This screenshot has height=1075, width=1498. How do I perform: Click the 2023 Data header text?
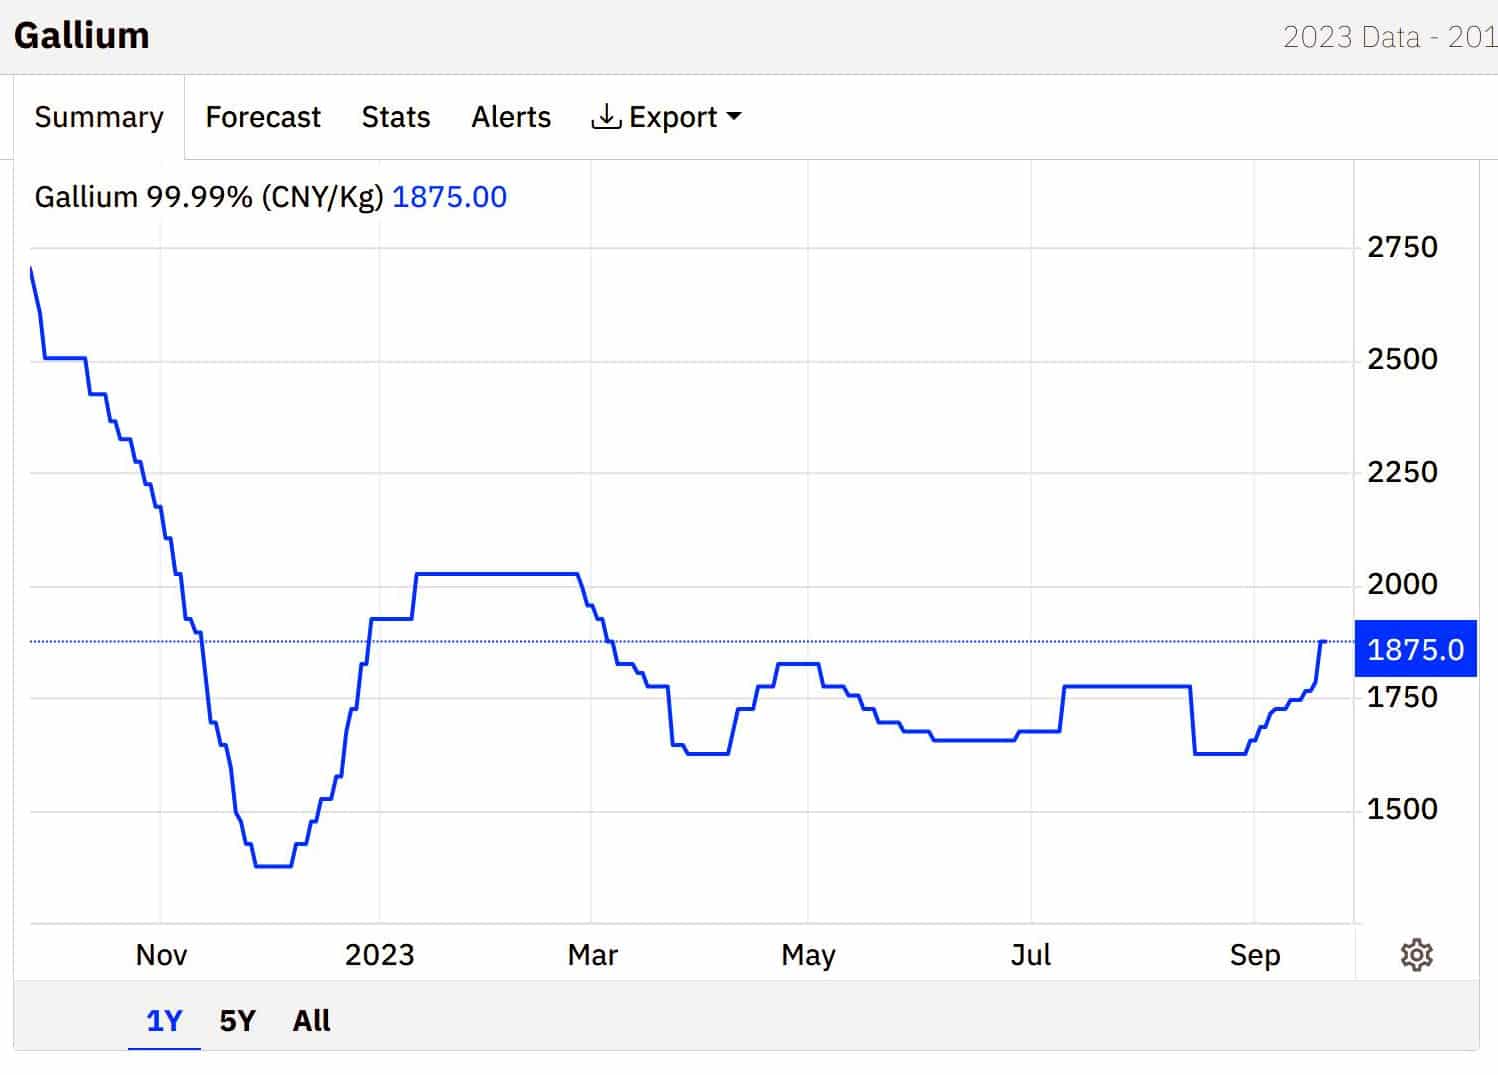[1351, 37]
